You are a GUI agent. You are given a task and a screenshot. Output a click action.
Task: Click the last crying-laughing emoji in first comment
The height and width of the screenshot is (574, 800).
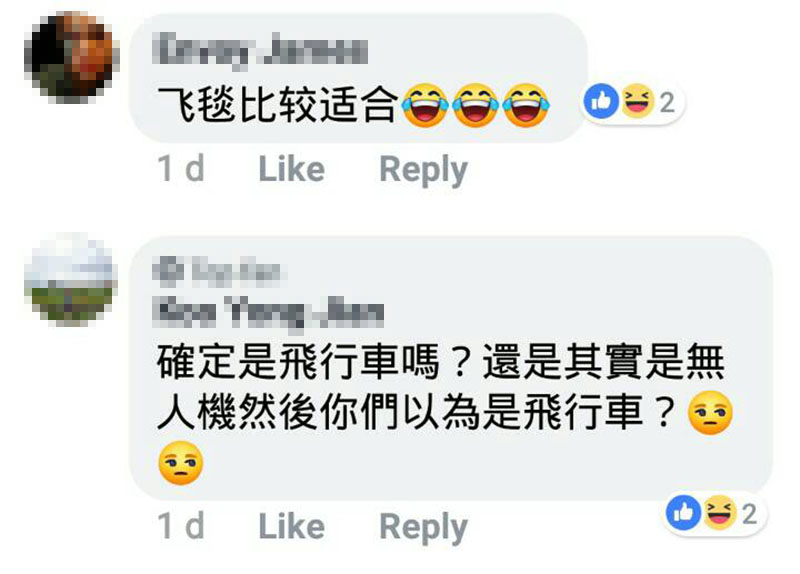(x=526, y=105)
